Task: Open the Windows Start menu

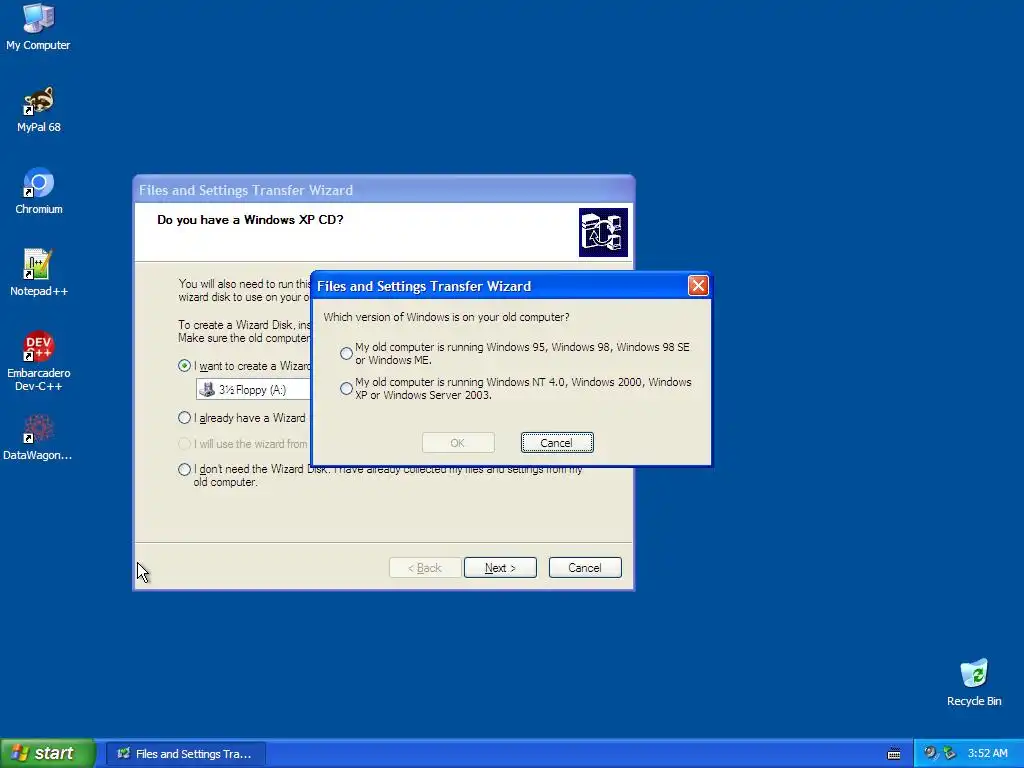Action: point(48,753)
